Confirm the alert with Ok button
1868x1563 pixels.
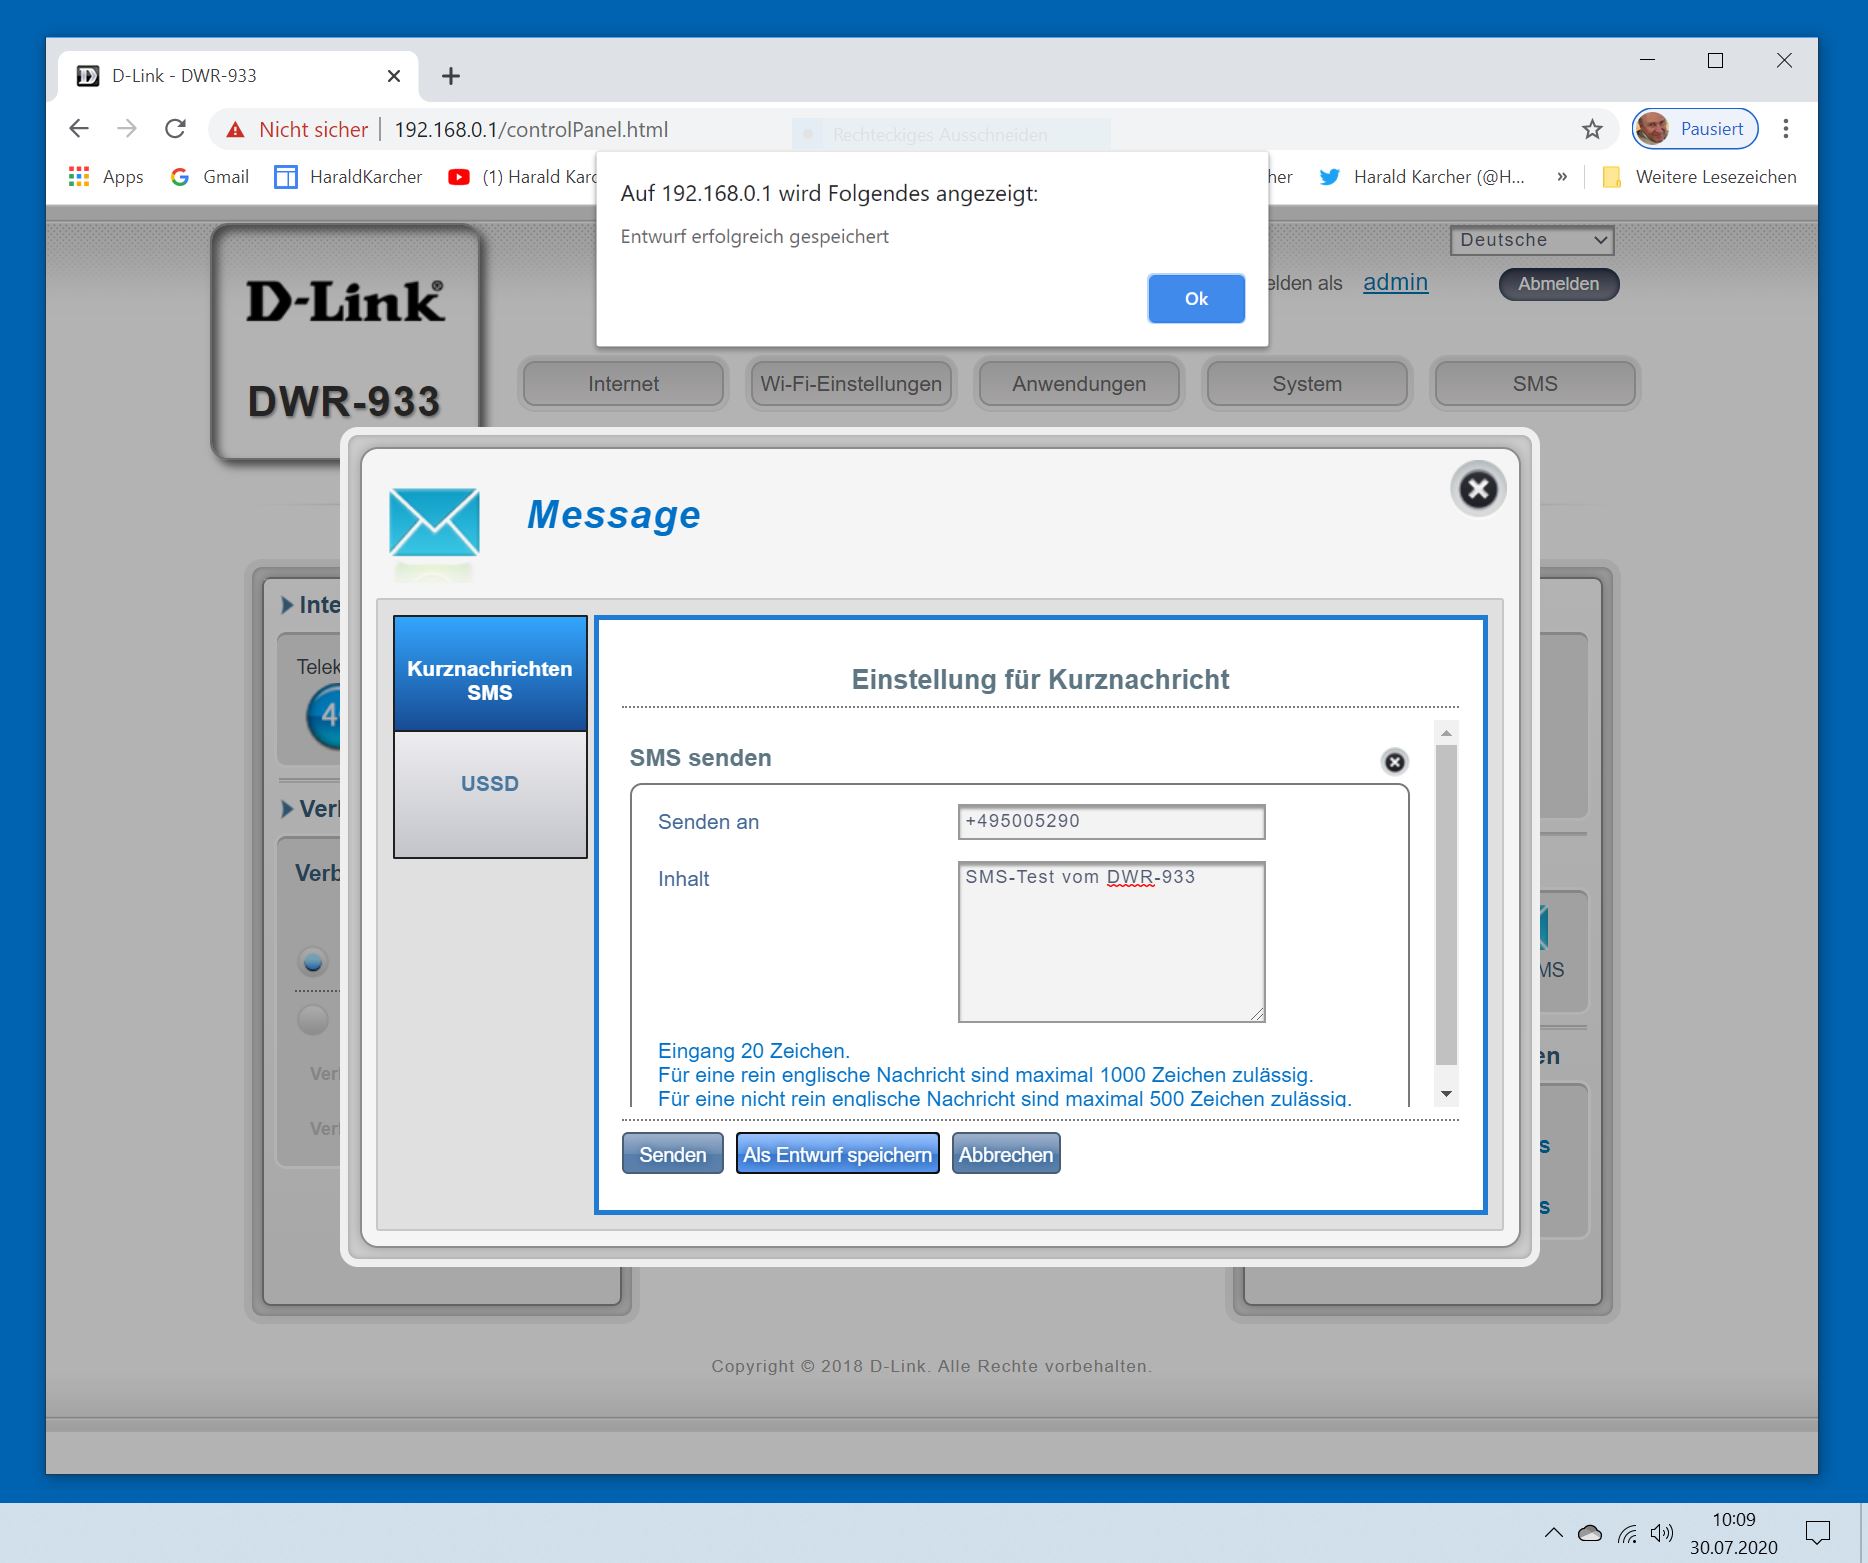click(1196, 299)
